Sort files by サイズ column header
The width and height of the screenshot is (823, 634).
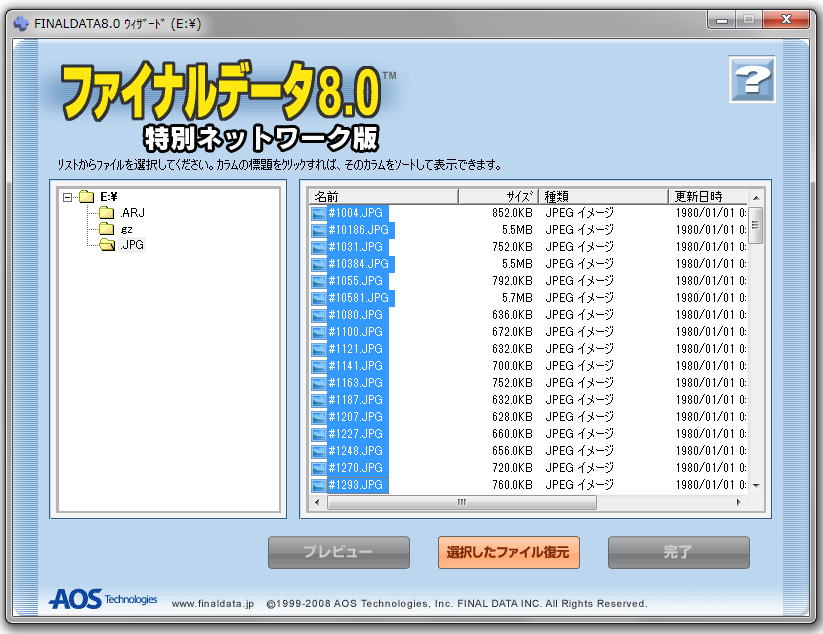498,196
